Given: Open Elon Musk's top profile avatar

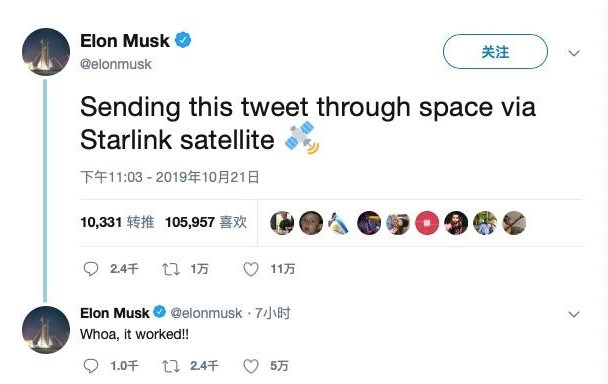Looking at the screenshot, I should [x=46, y=52].
